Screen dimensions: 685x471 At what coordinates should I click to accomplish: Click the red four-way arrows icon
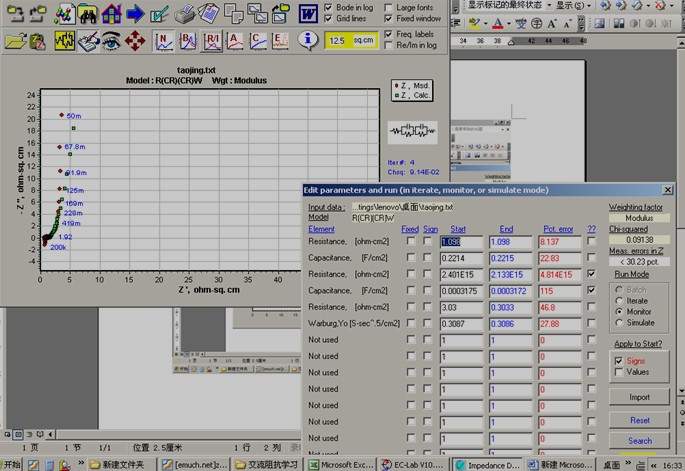click(x=137, y=41)
